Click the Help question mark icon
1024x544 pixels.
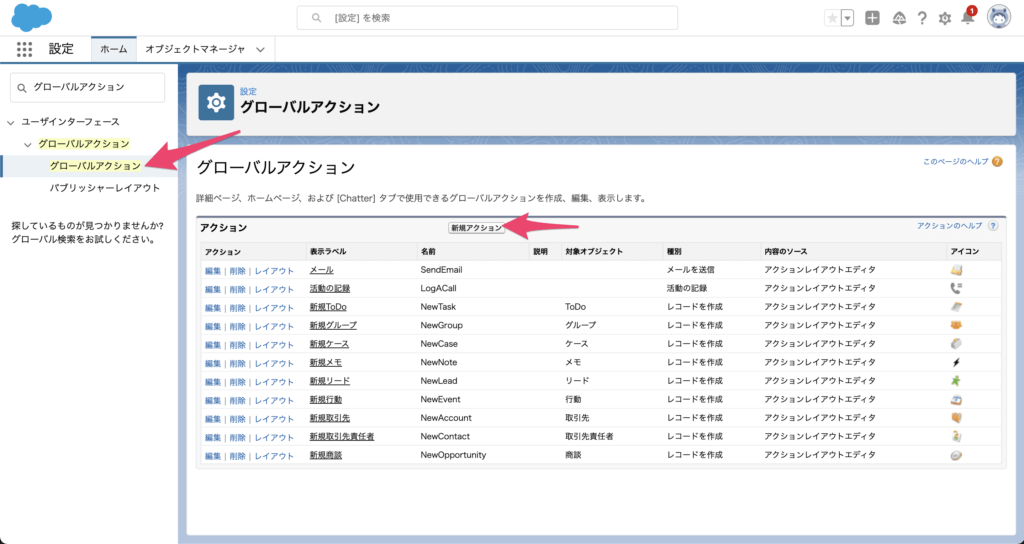click(x=921, y=18)
